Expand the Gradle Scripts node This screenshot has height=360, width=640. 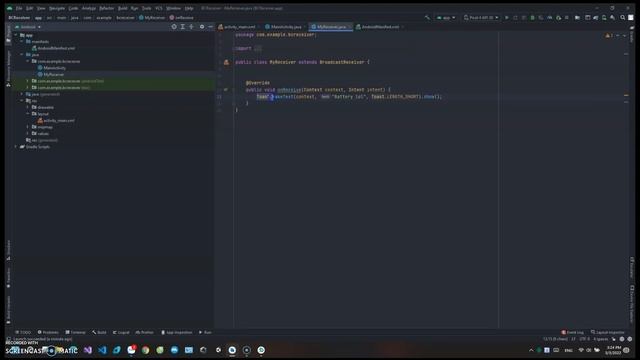coord(16,147)
